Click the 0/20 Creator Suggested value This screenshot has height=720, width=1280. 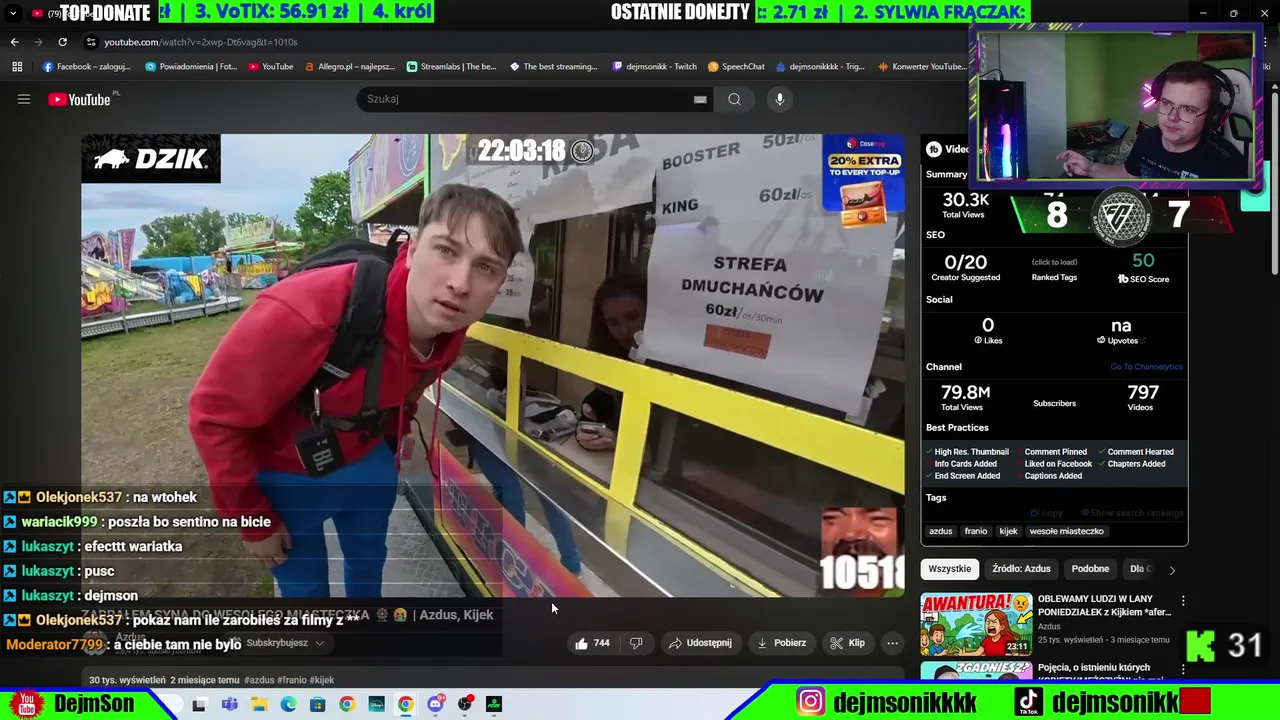coord(965,262)
